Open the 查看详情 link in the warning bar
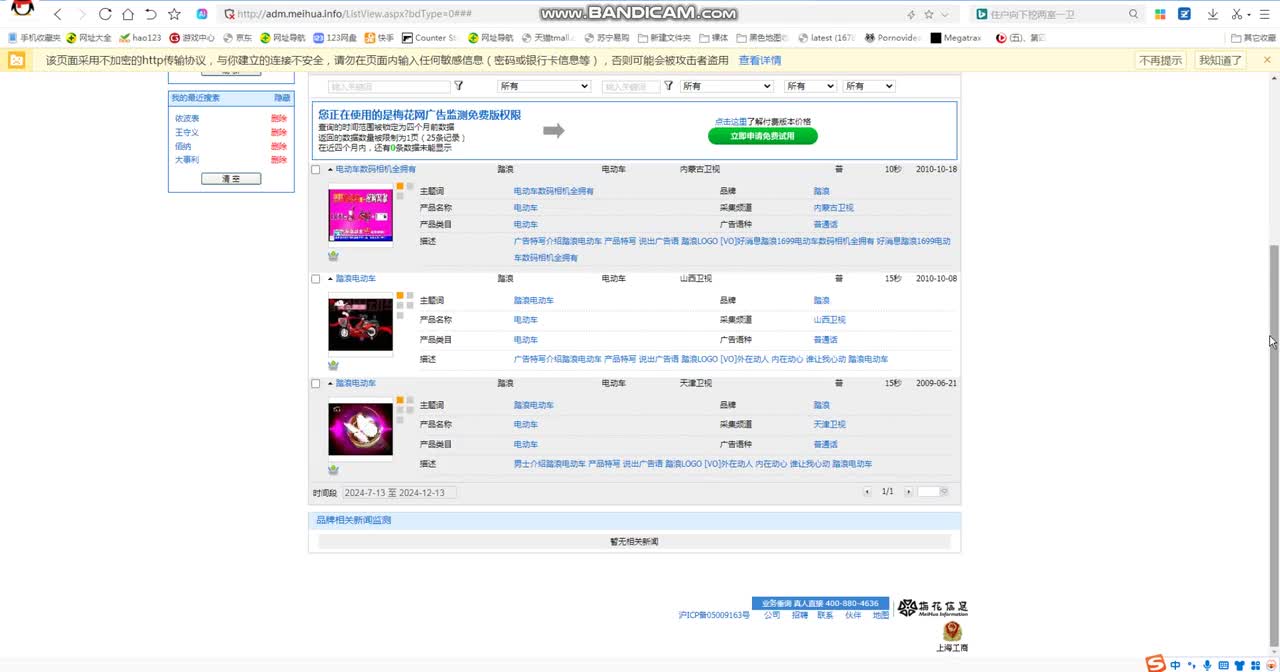Image resolution: width=1280 pixels, height=672 pixels. pyautogui.click(x=760, y=60)
